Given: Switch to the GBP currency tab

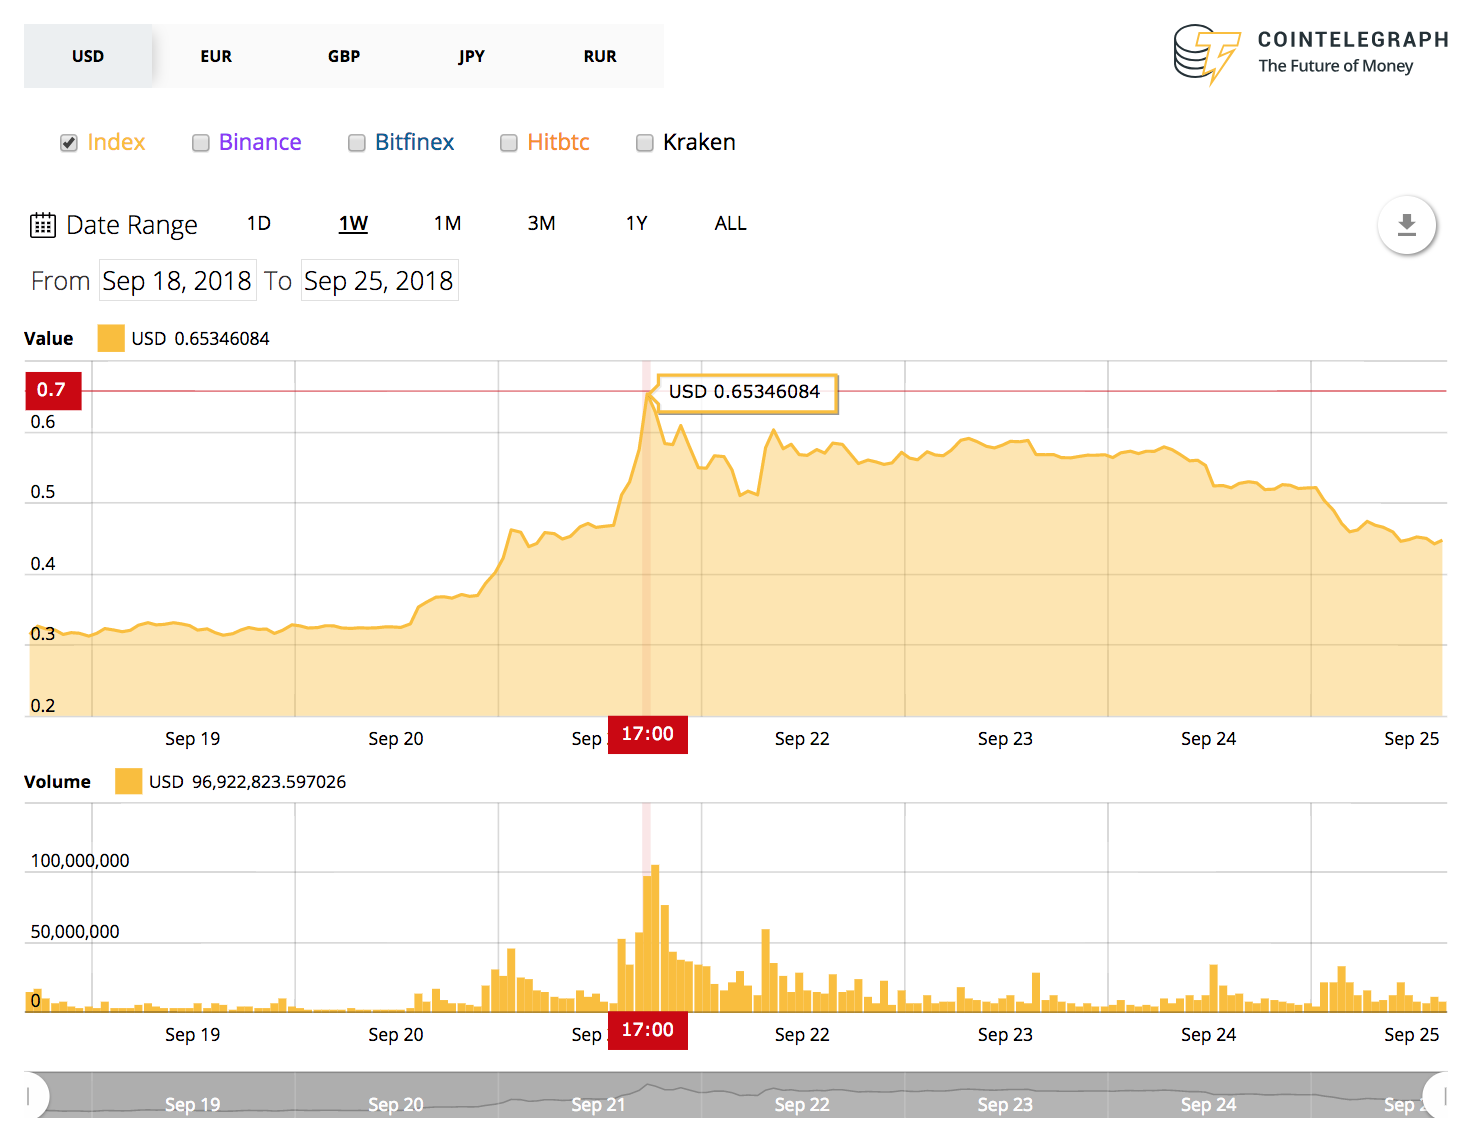Looking at the screenshot, I should tap(344, 56).
